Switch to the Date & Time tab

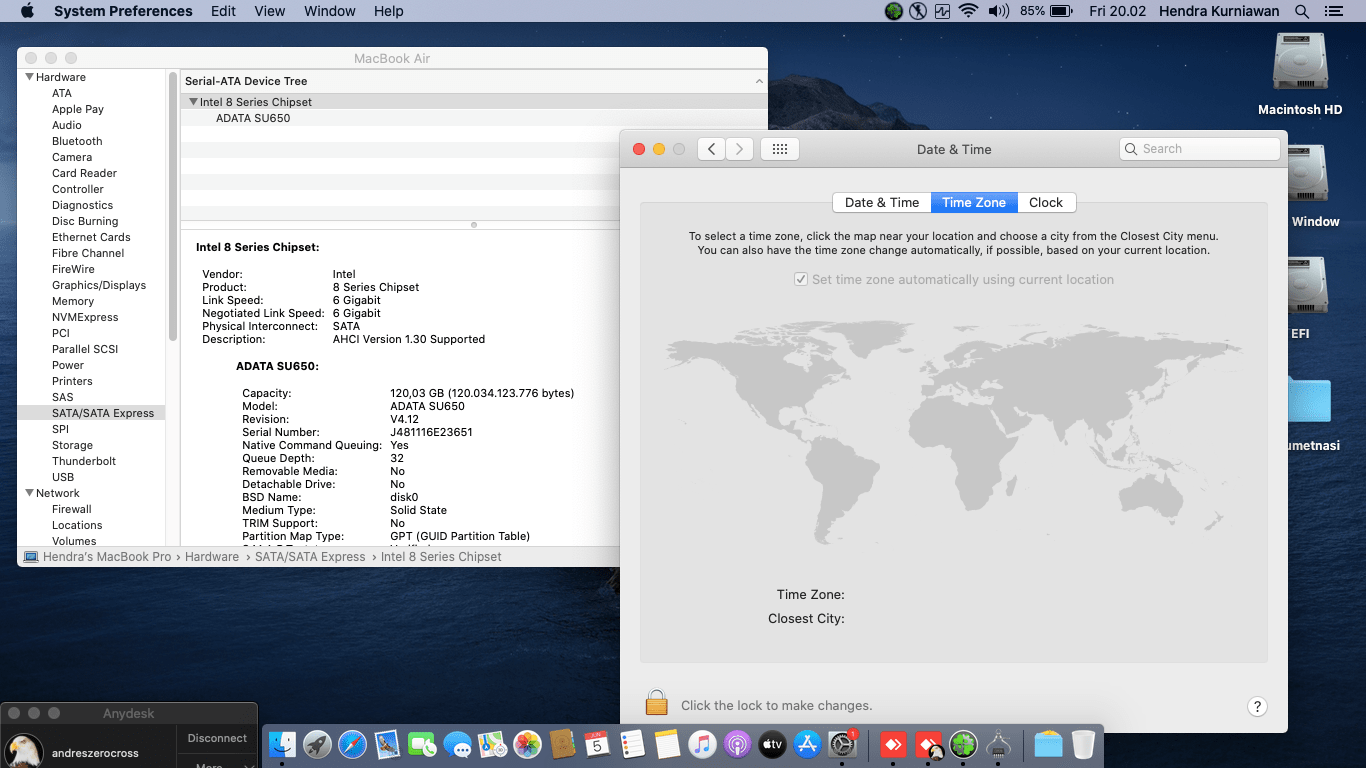coord(881,202)
